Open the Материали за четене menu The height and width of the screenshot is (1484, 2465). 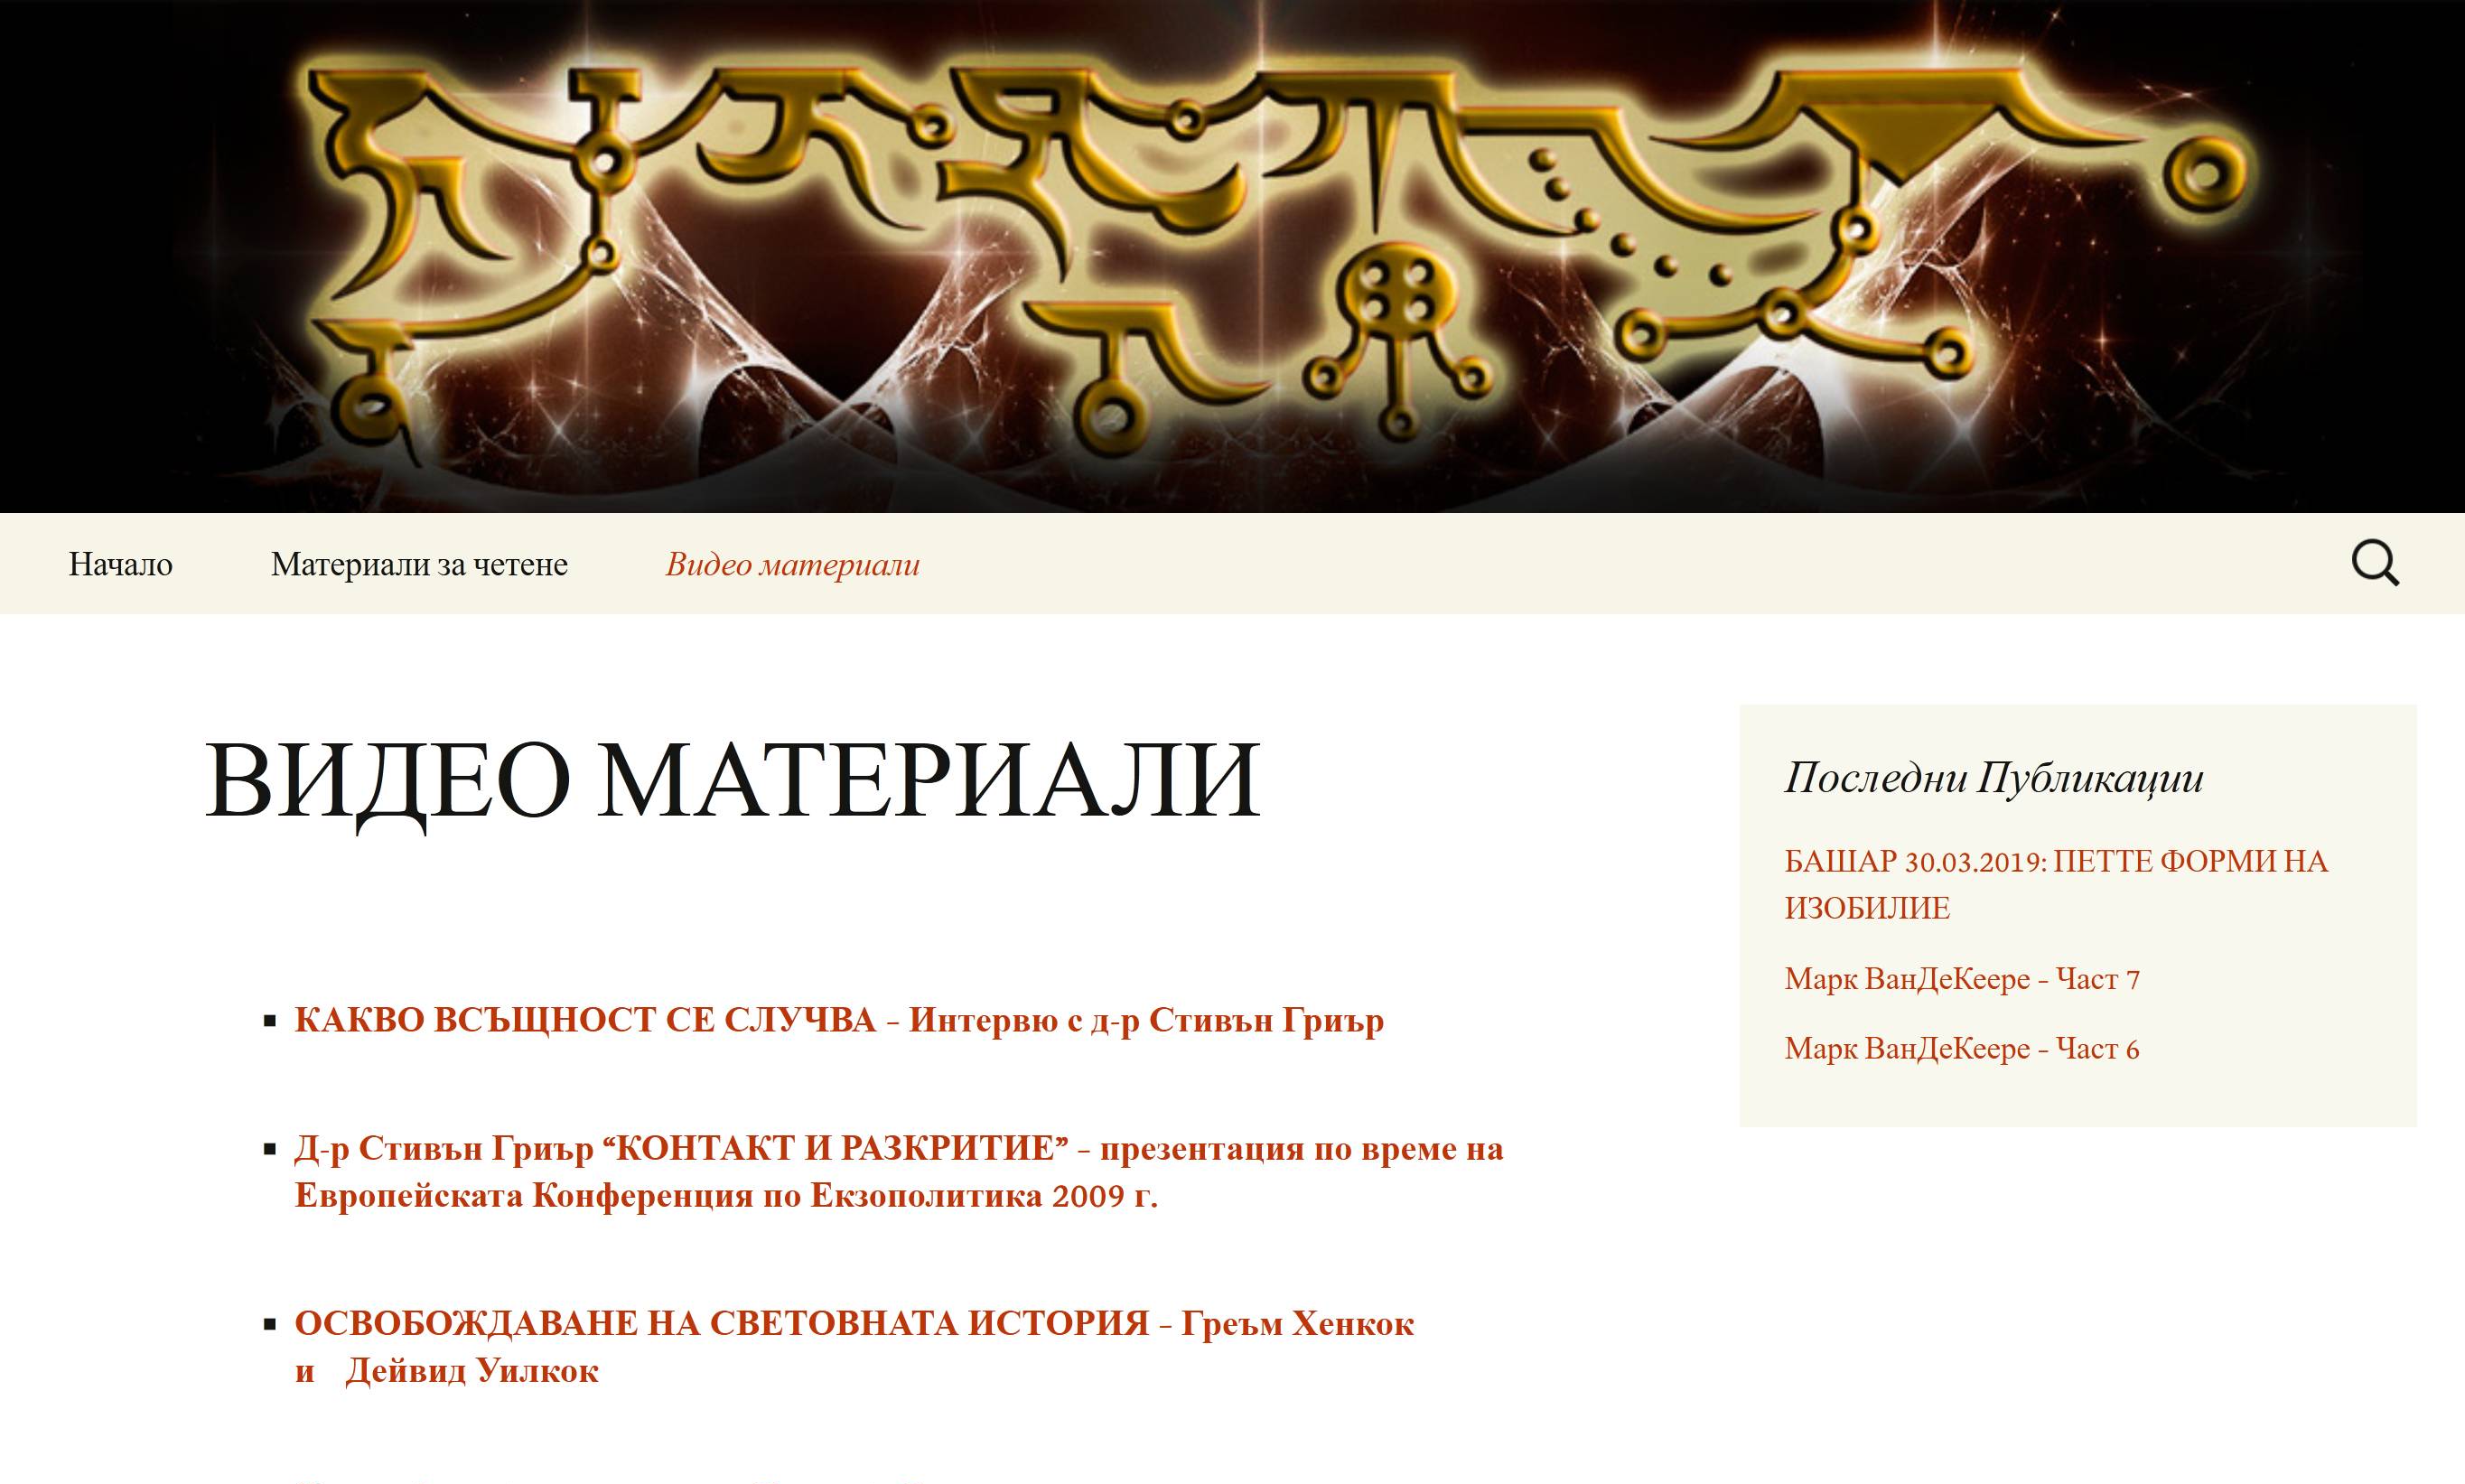click(x=419, y=565)
